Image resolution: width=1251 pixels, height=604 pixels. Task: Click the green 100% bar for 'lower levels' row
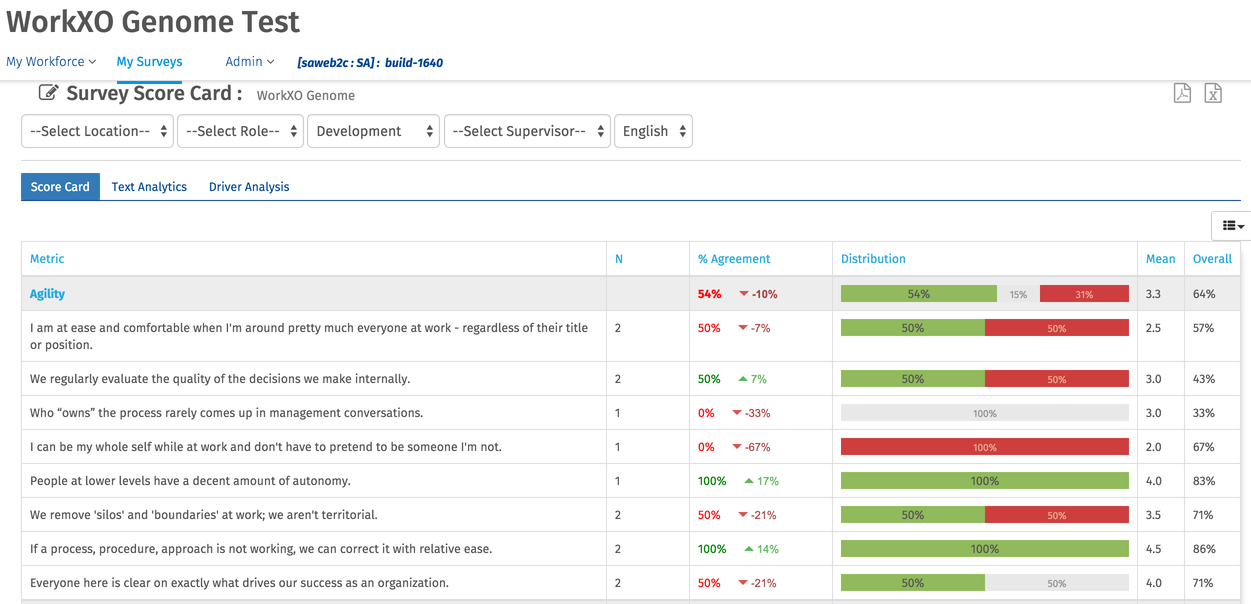pyautogui.click(x=985, y=481)
